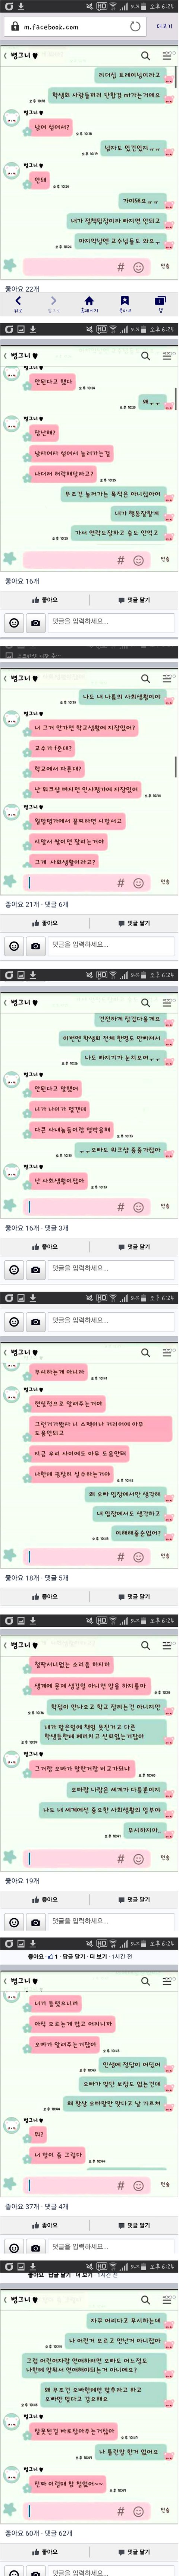Open the 좋아요 22개 likes list

click(22, 289)
